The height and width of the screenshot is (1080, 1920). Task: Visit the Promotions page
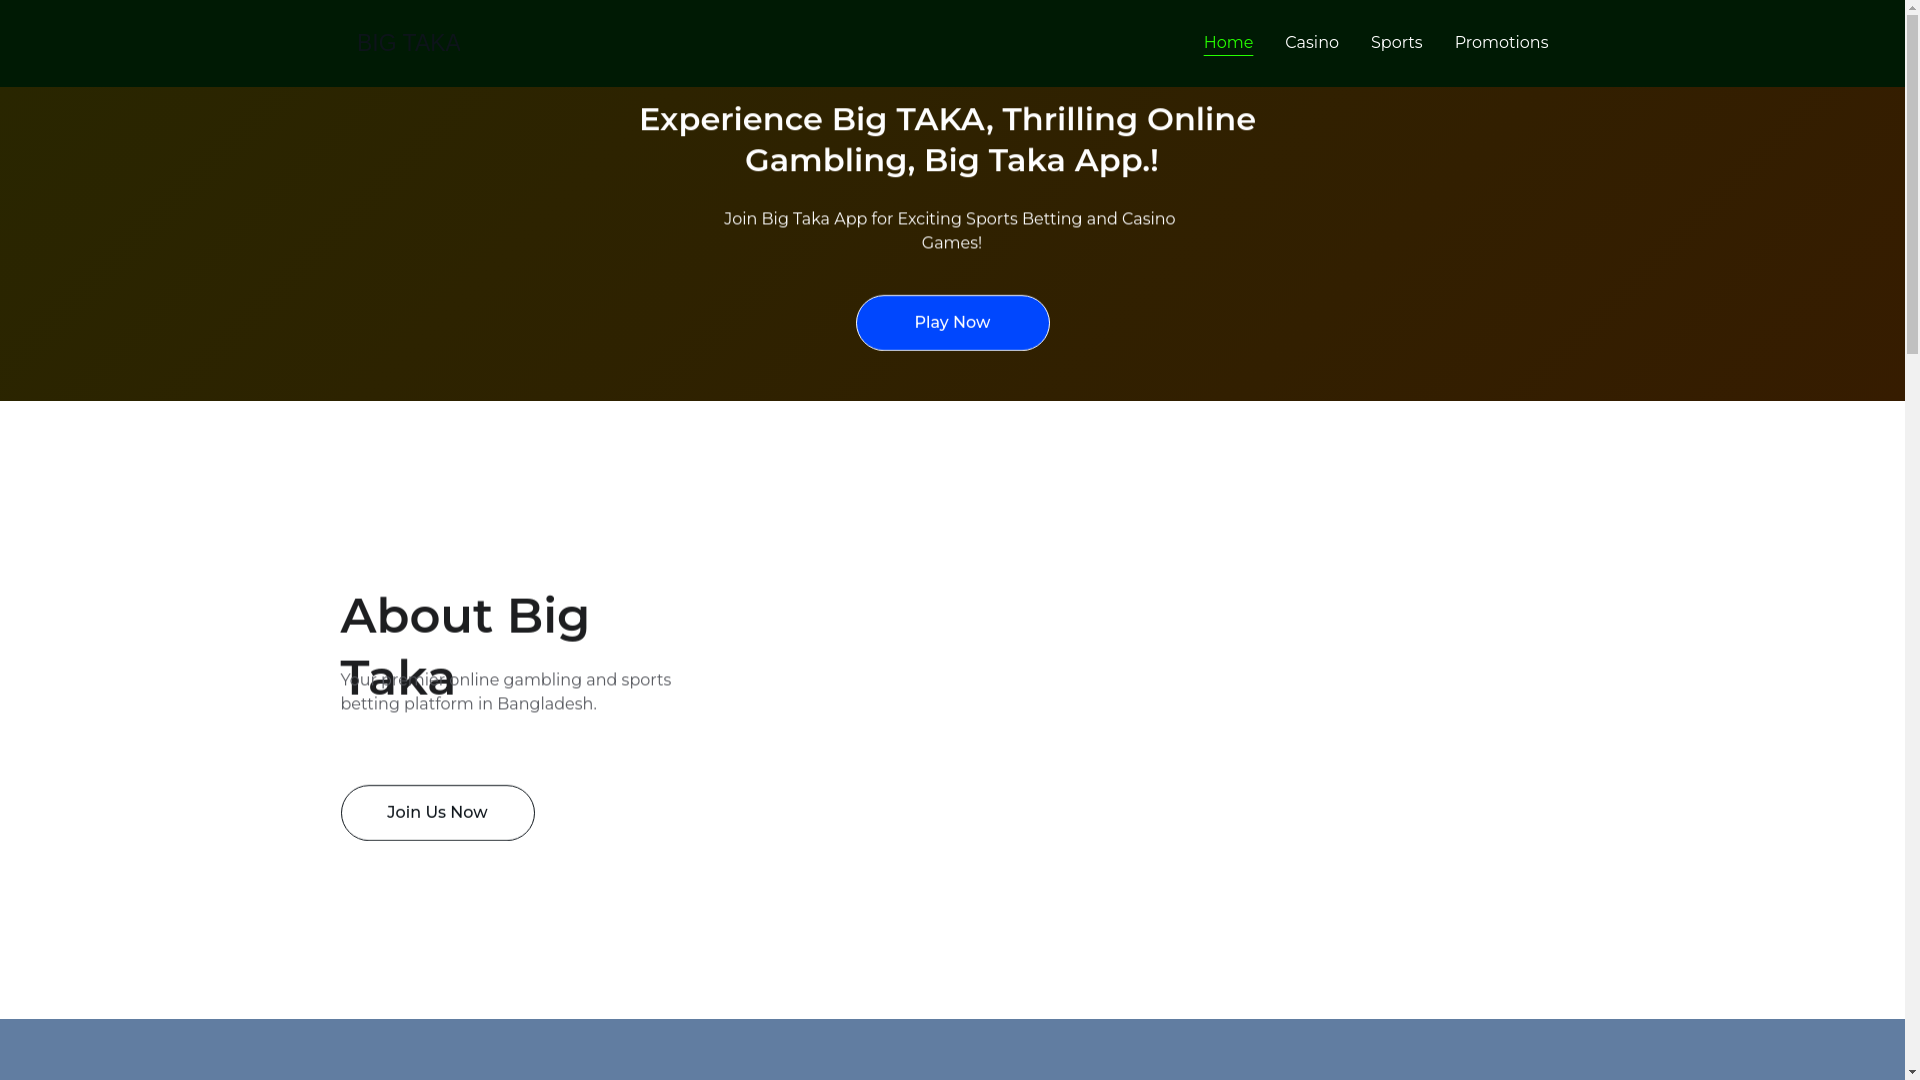[x=1500, y=43]
